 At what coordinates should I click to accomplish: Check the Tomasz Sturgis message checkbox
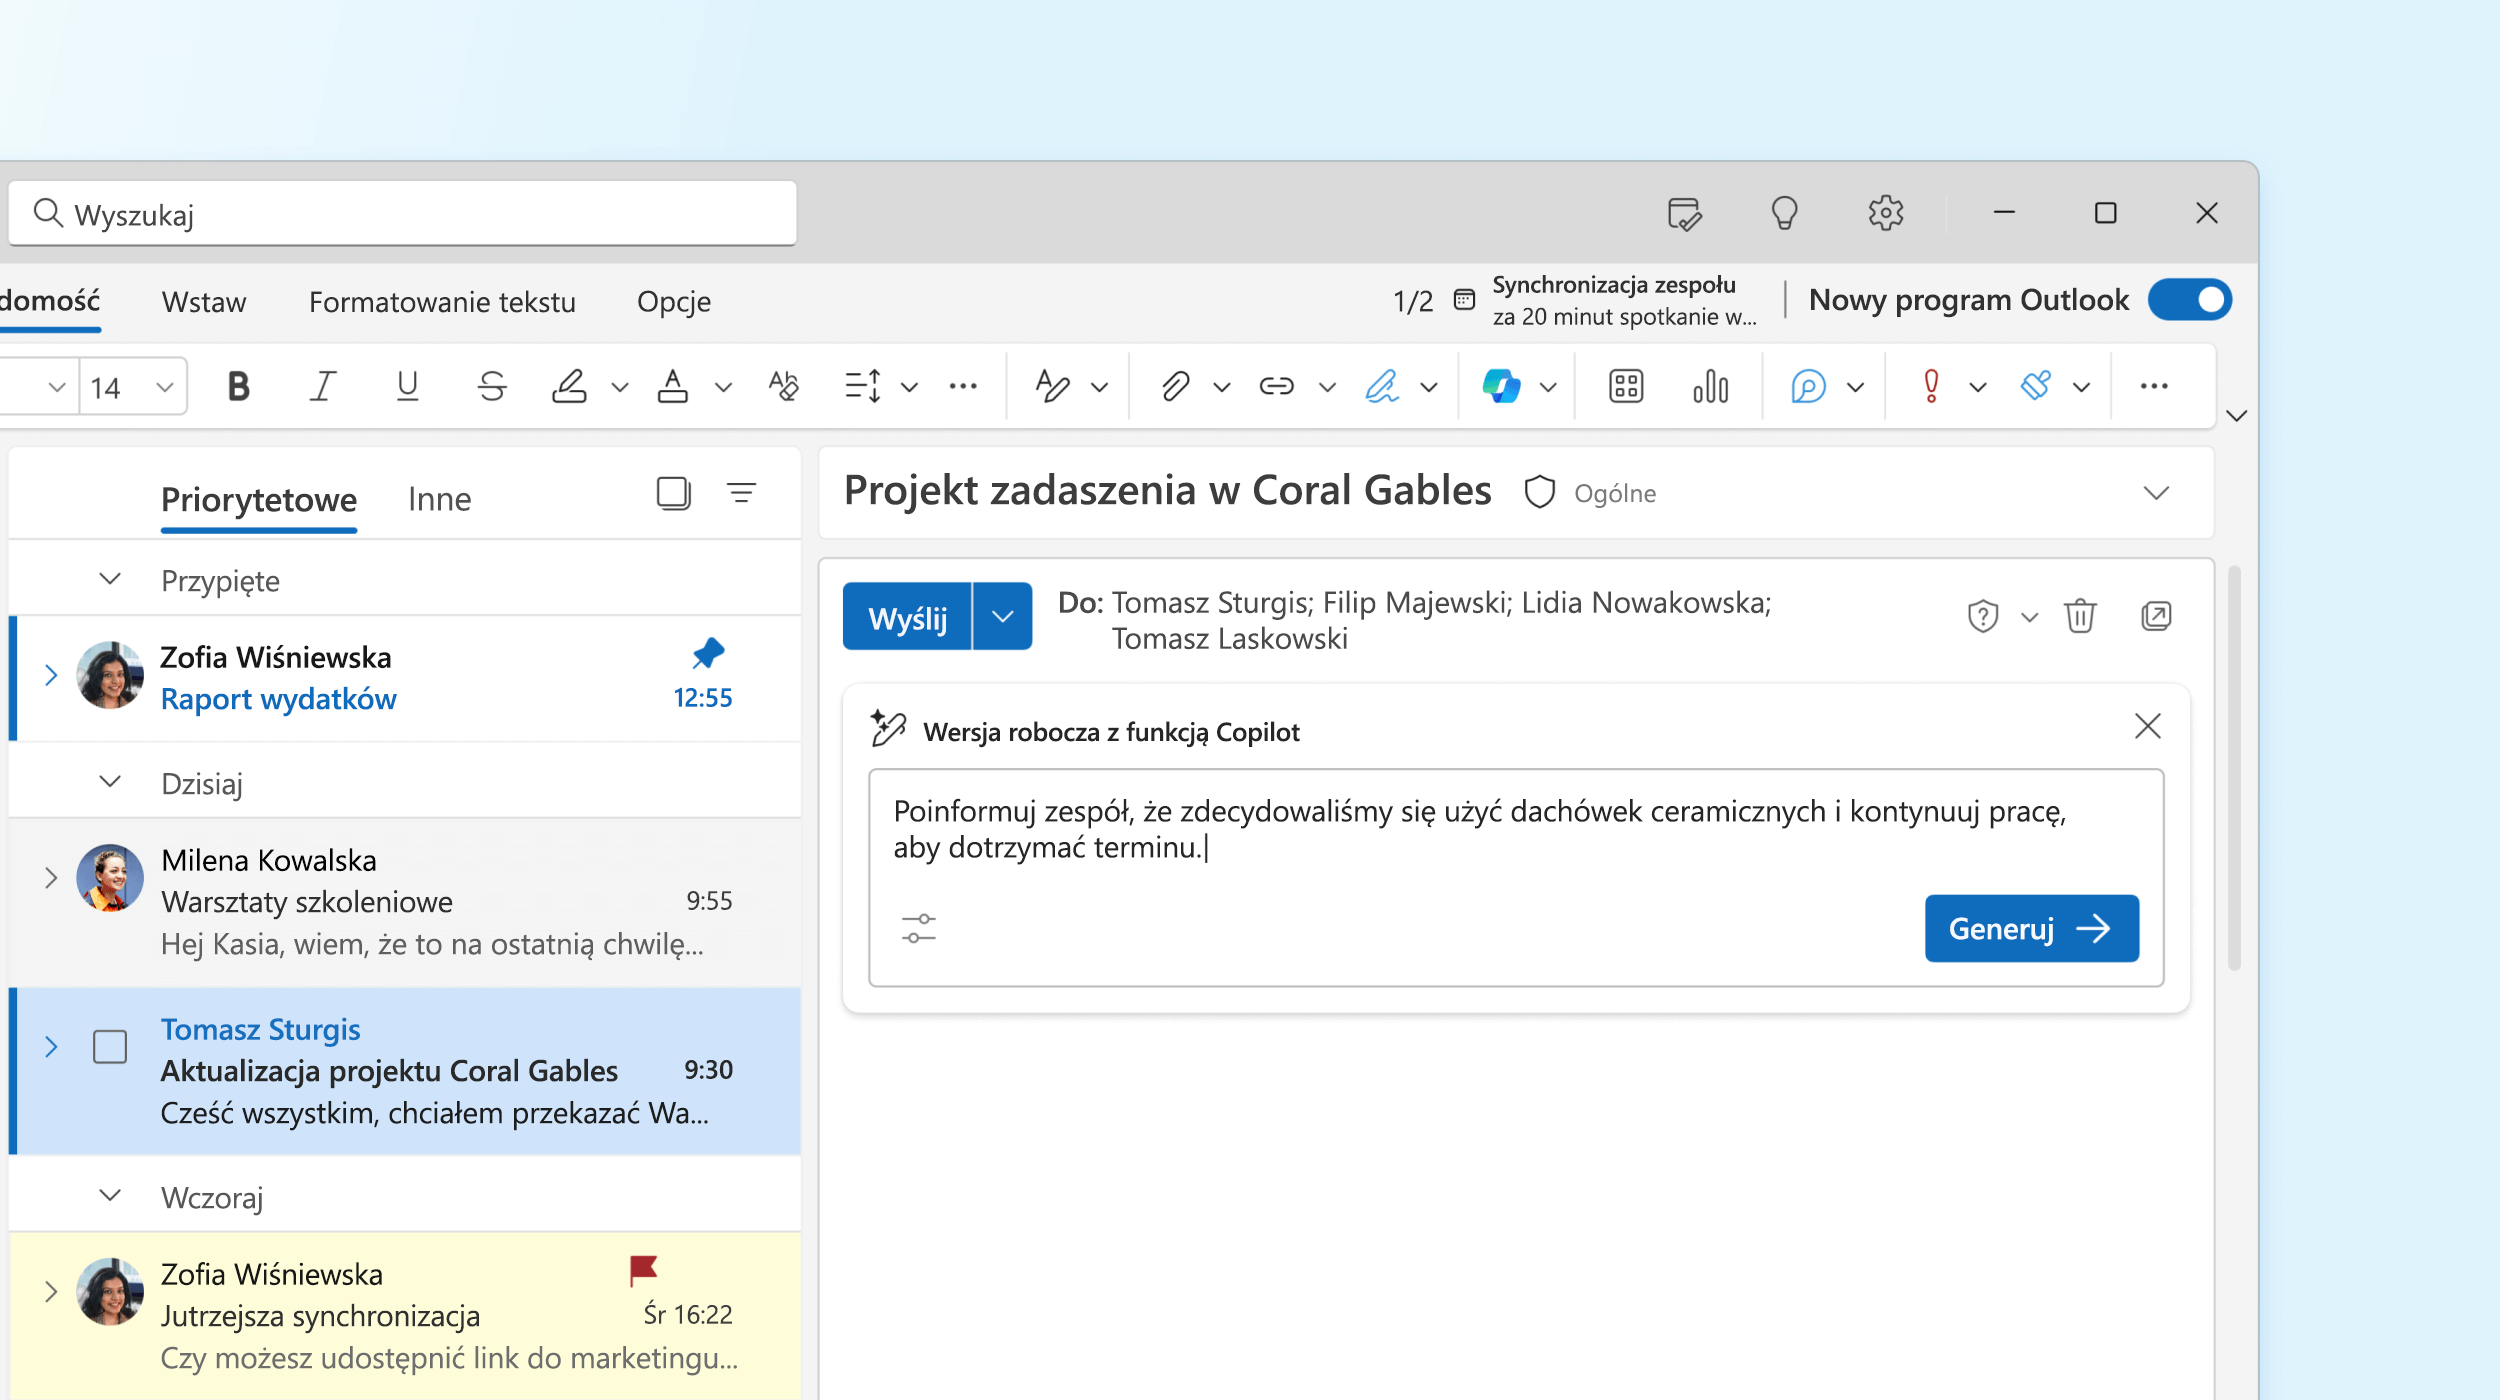pos(110,1047)
